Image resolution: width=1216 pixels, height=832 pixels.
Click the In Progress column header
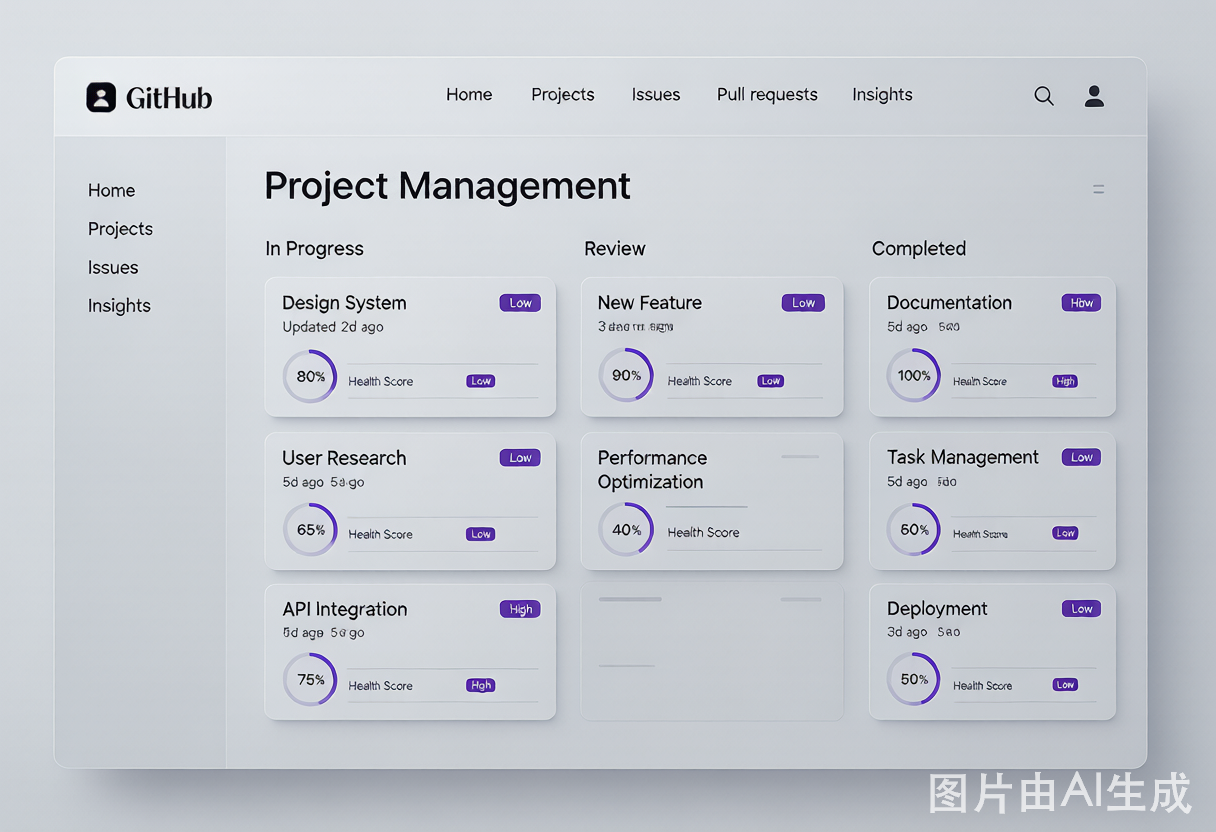[x=314, y=249]
